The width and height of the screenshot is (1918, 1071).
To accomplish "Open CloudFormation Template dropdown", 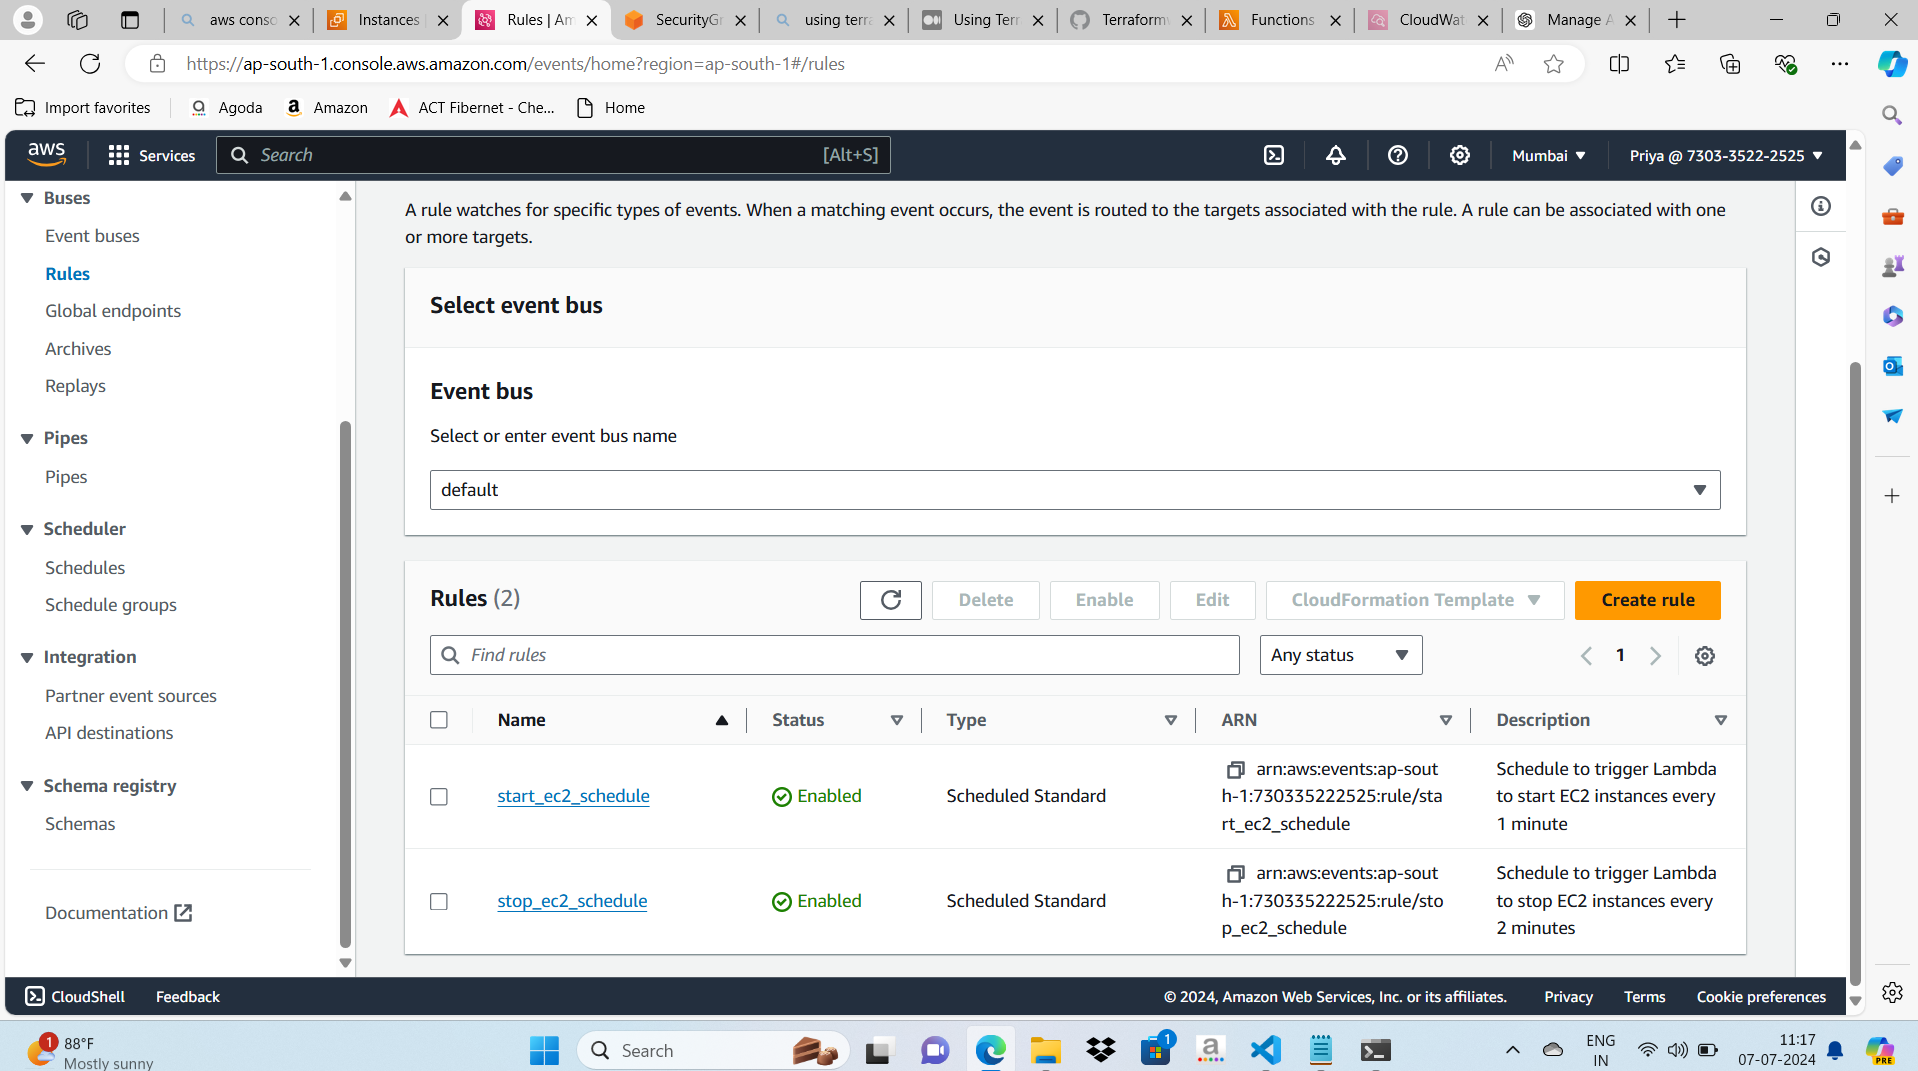I will (x=1415, y=600).
